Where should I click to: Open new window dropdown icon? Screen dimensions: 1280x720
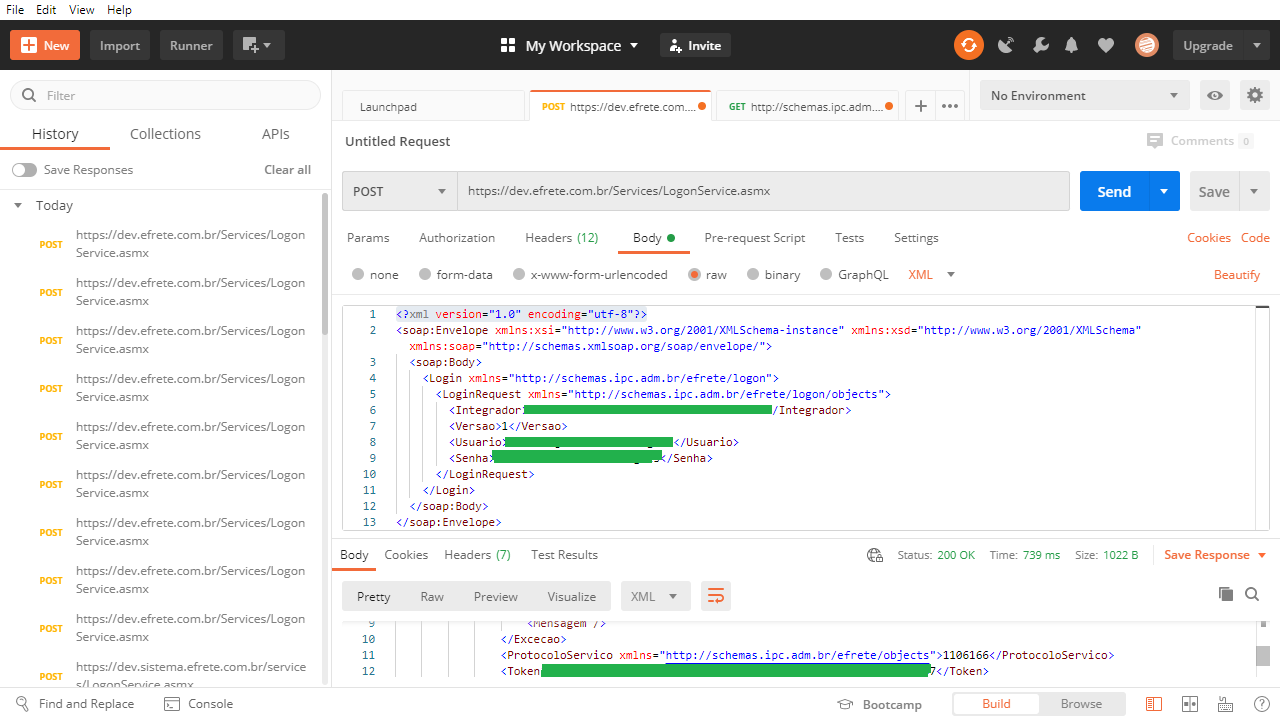click(x=259, y=45)
